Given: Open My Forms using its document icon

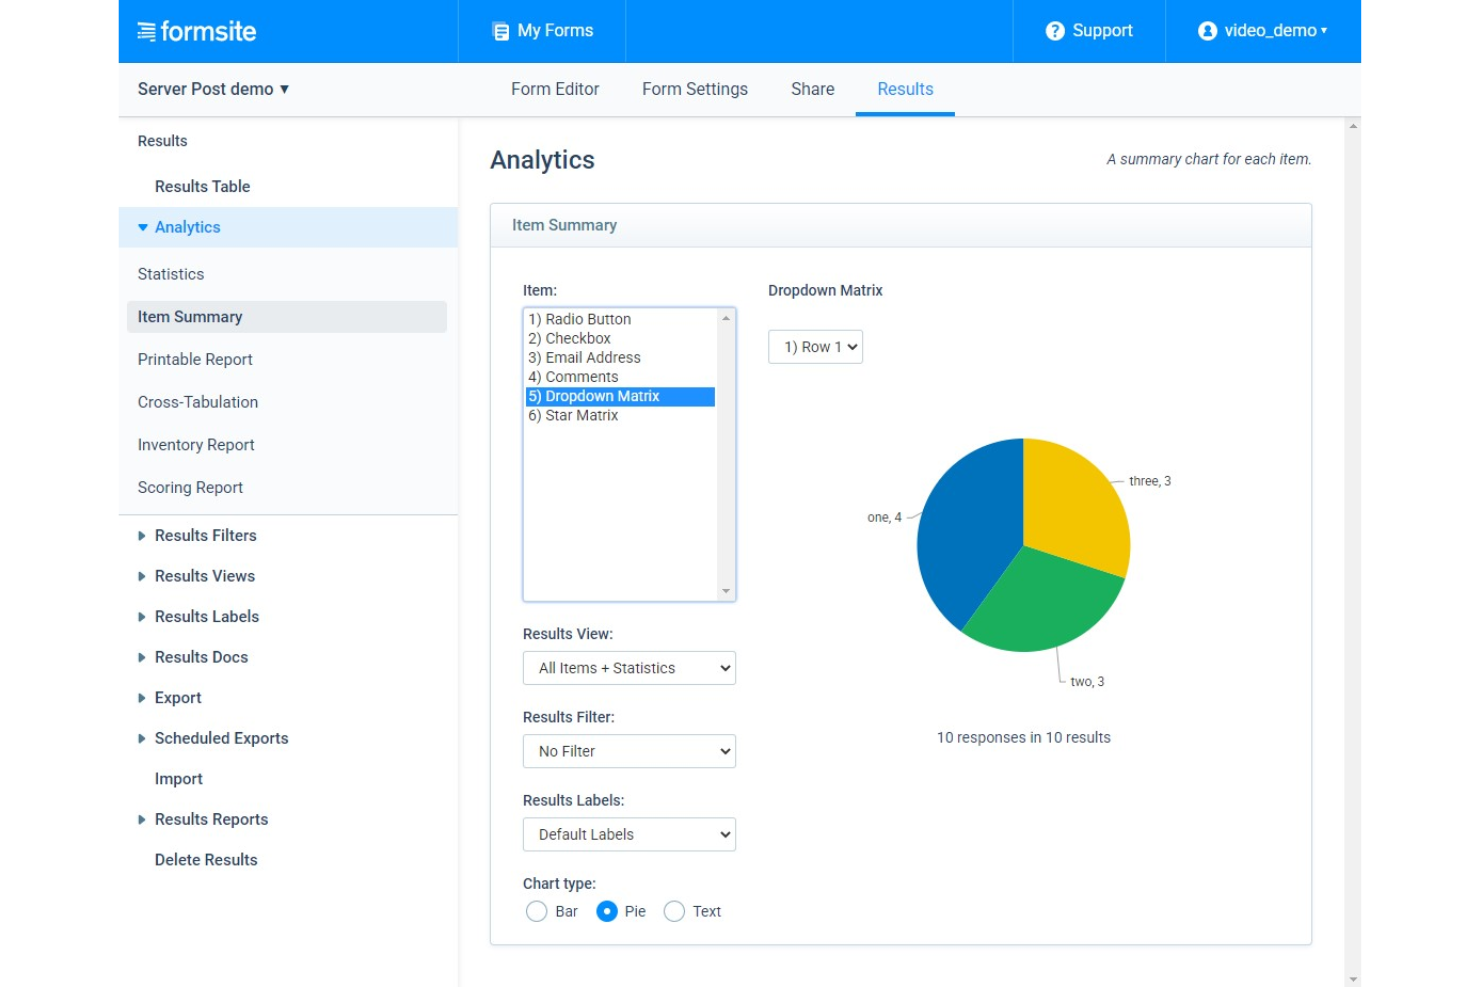Looking at the screenshot, I should tap(498, 31).
